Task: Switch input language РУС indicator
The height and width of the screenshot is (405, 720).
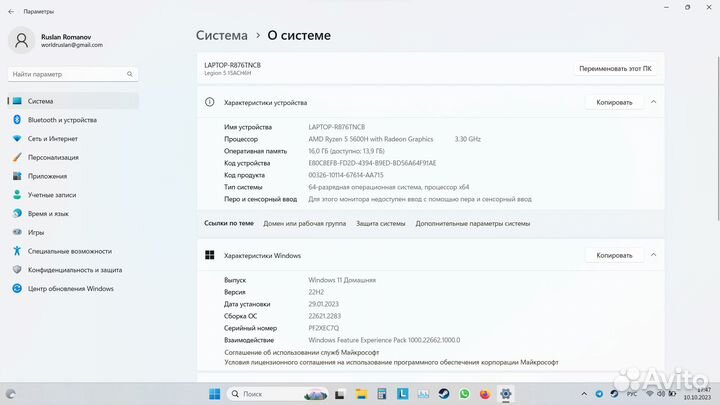Action: (632, 394)
